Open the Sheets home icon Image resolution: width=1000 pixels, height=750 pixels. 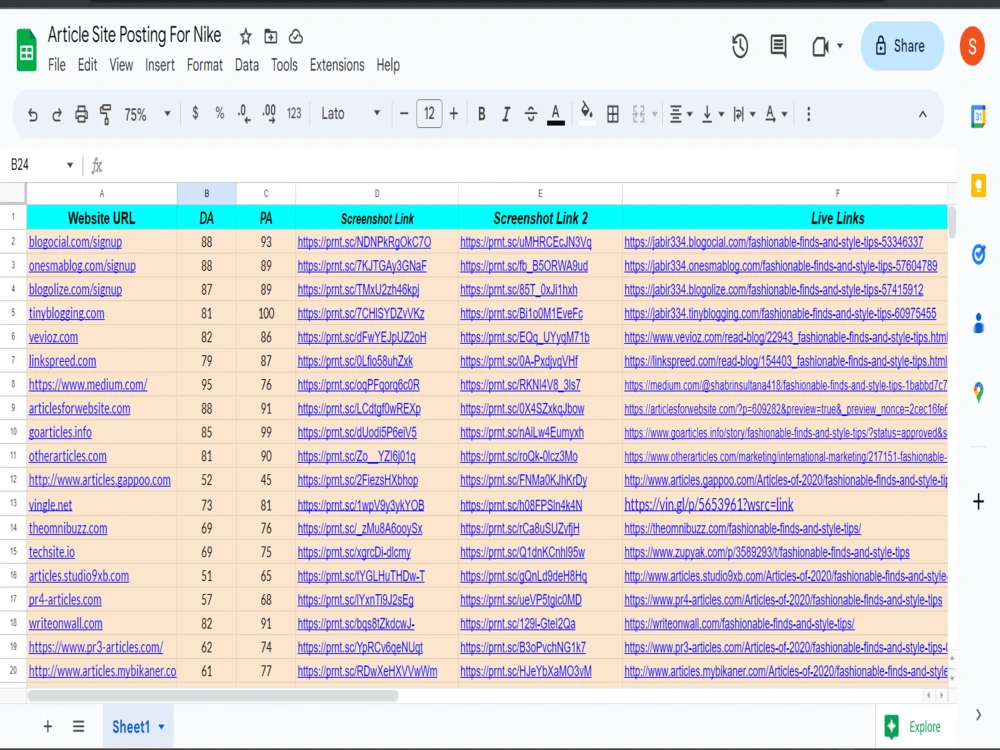pos(26,50)
